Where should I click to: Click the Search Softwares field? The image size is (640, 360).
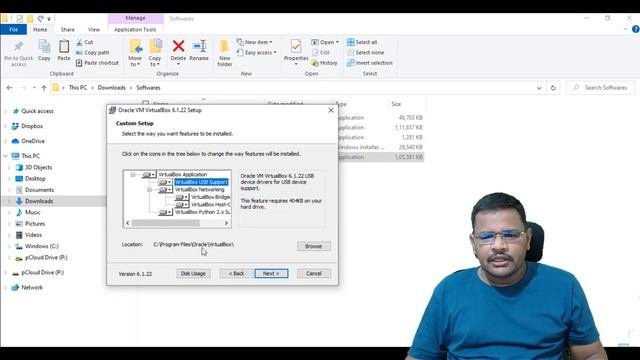click(600, 88)
